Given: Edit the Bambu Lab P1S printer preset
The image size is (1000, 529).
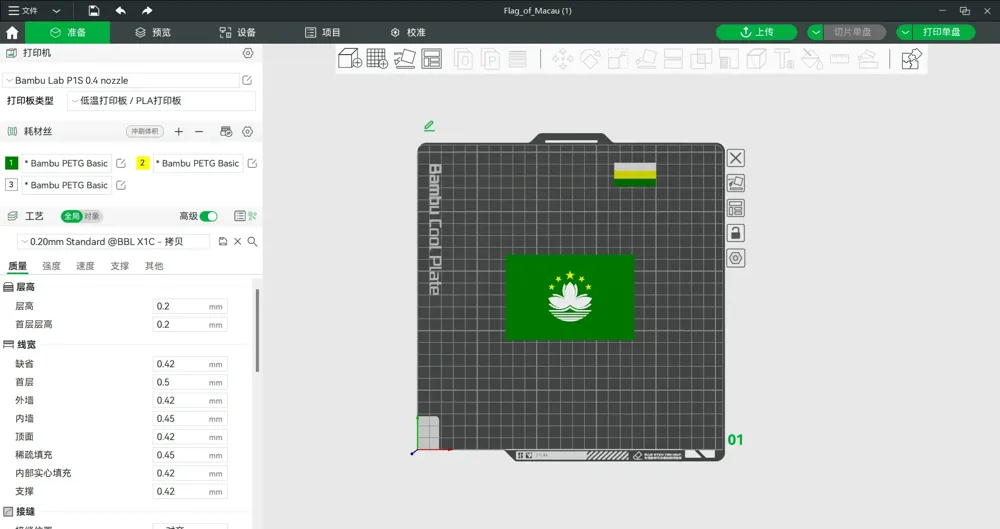Looking at the screenshot, I should [247, 80].
